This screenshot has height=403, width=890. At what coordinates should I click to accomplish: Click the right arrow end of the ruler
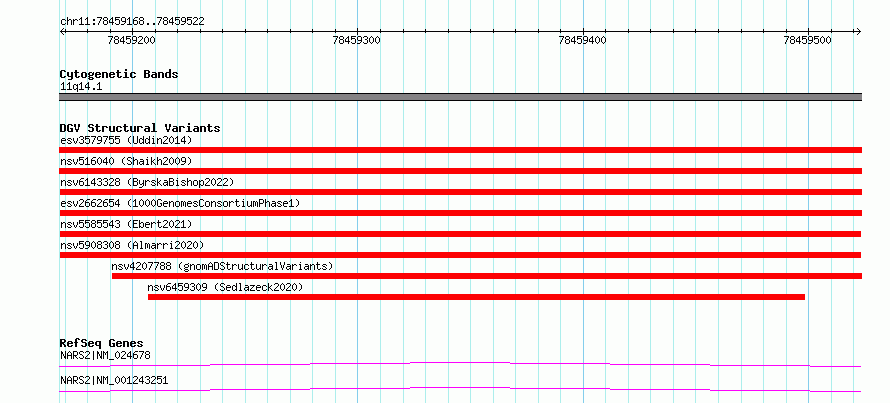858,31
